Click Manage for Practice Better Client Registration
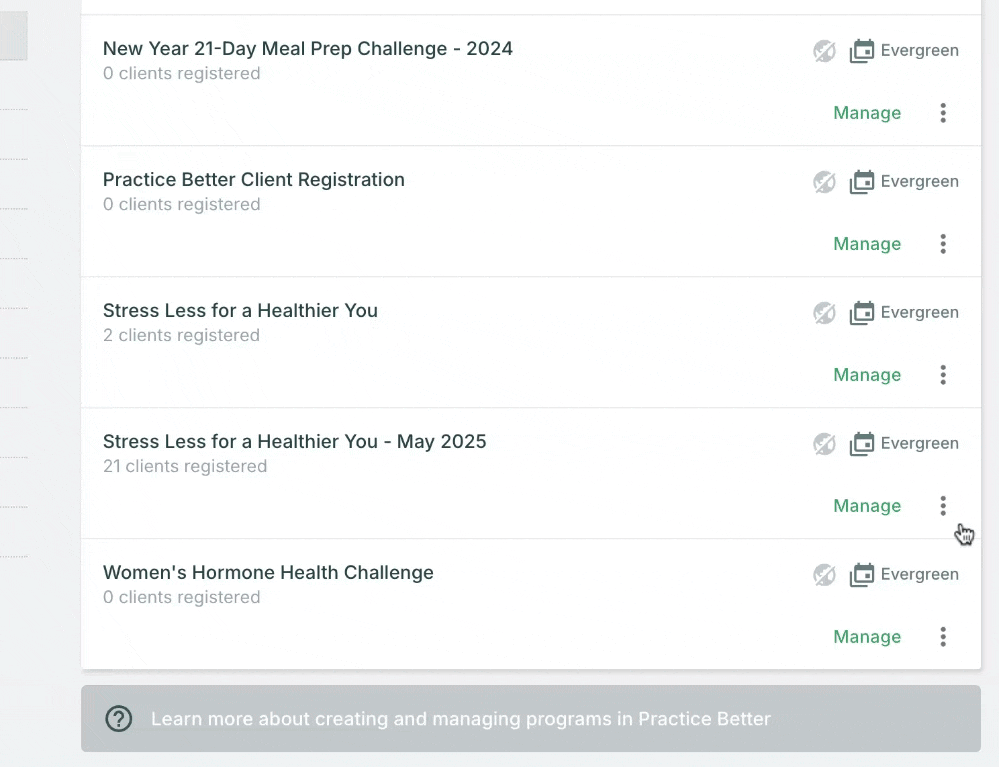Image resolution: width=999 pixels, height=767 pixels. [x=867, y=244]
